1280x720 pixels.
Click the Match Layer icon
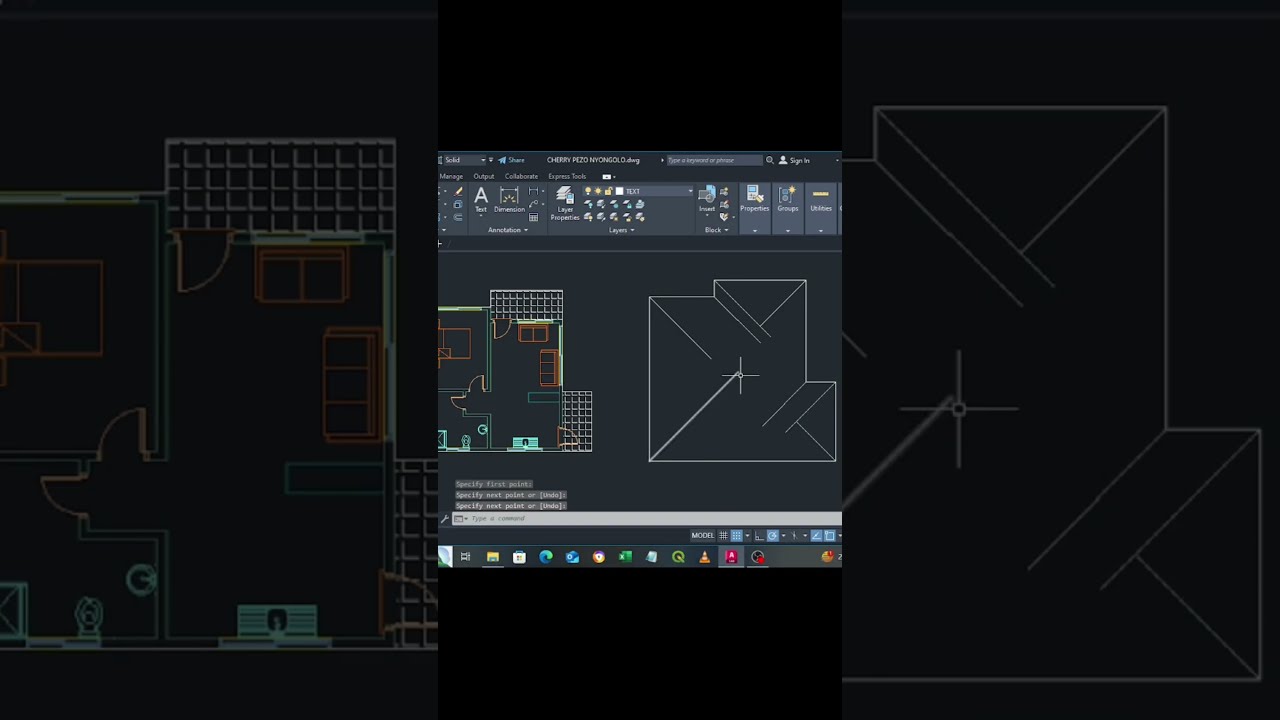[x=640, y=217]
